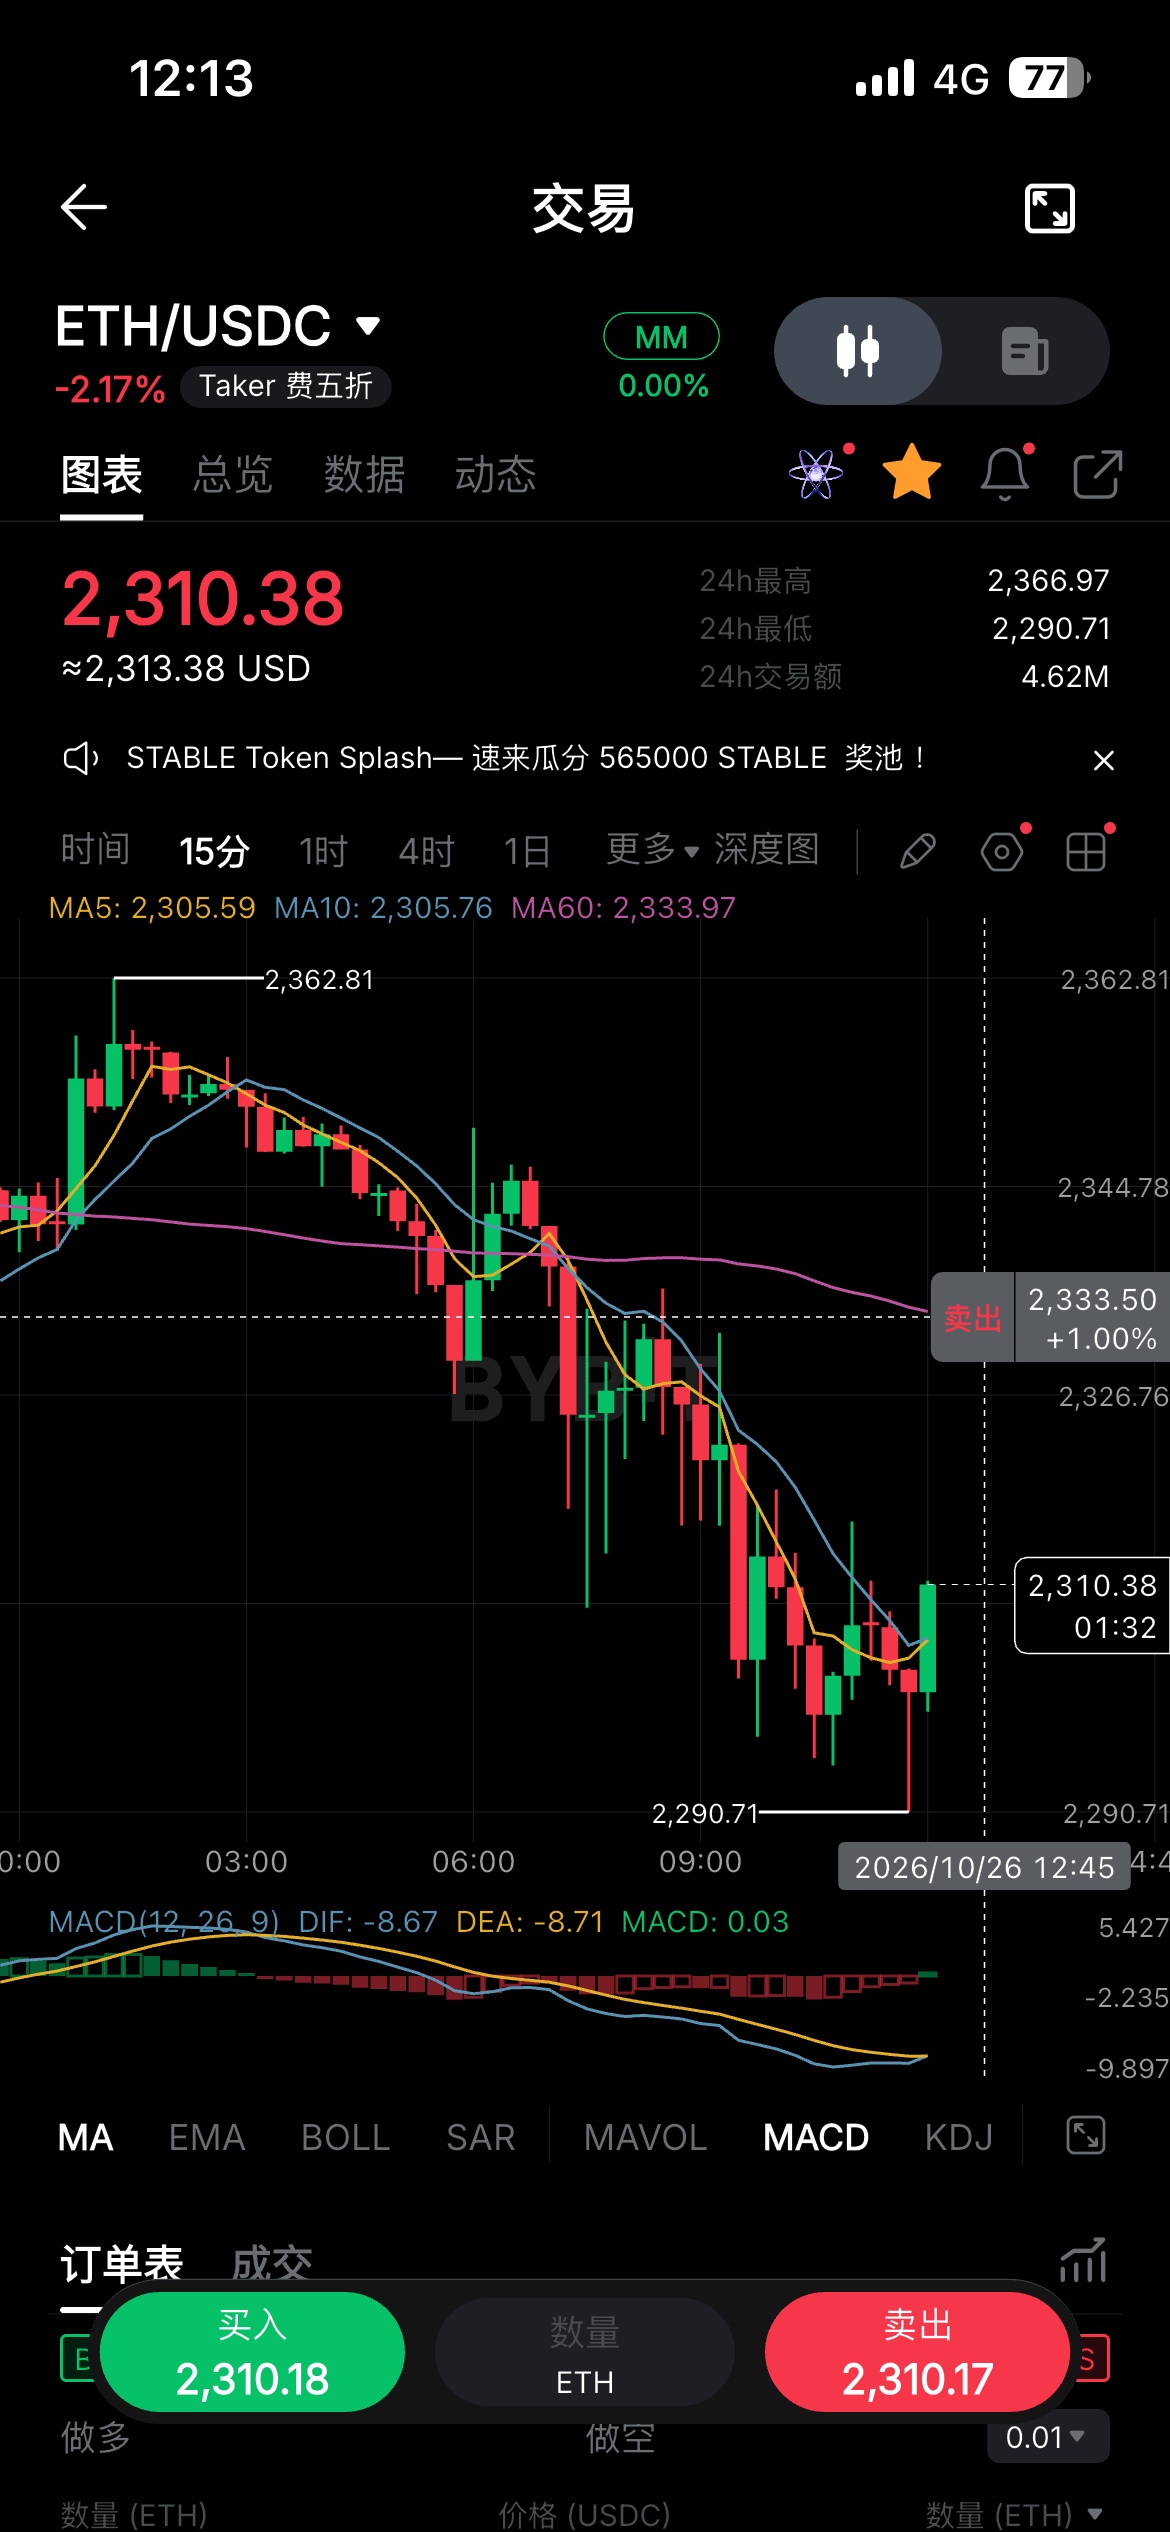Open the AI atom assistant icon
The image size is (1170, 2532).
click(x=816, y=474)
